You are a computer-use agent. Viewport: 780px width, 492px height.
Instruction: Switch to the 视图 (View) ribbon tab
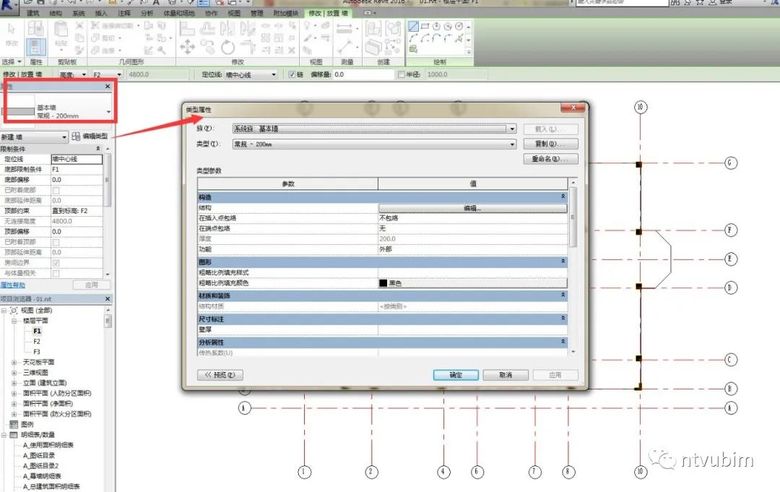tap(233, 14)
